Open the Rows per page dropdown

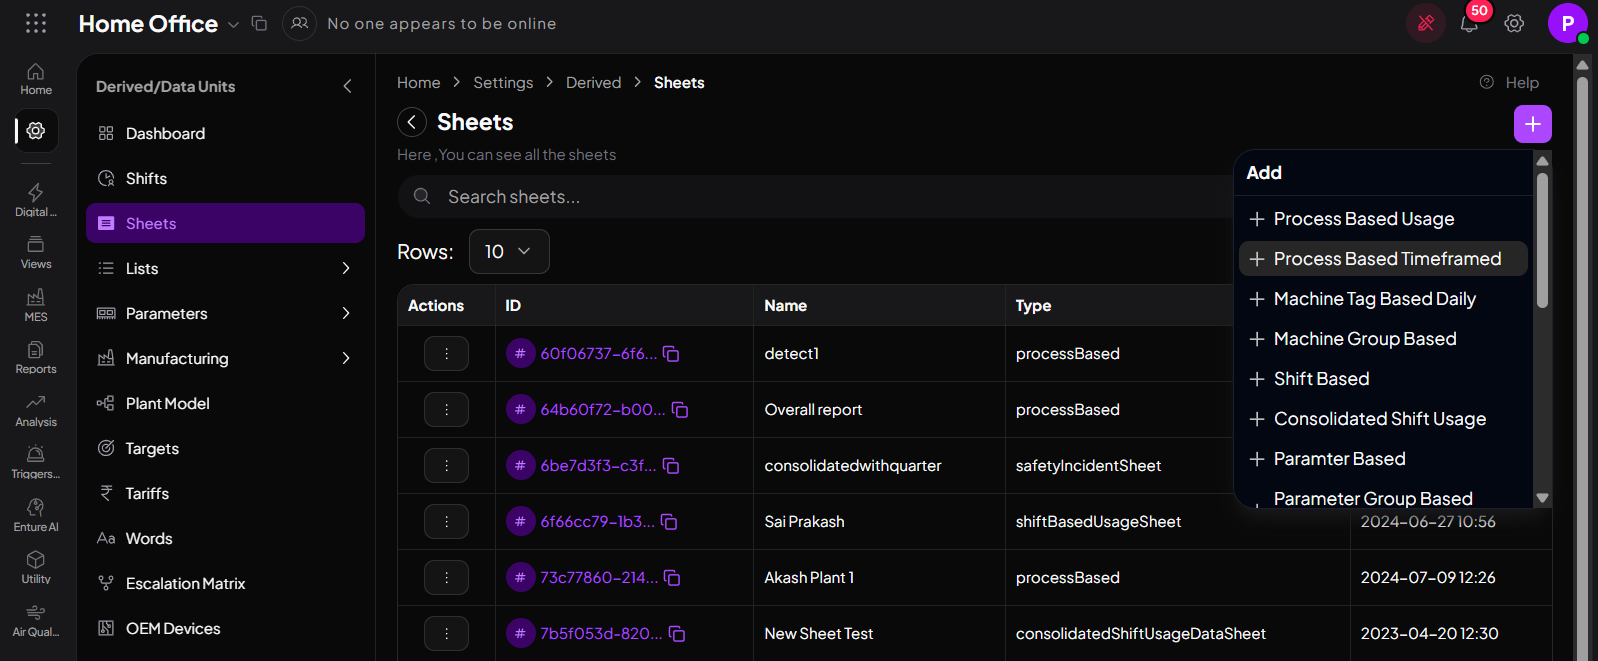point(509,251)
